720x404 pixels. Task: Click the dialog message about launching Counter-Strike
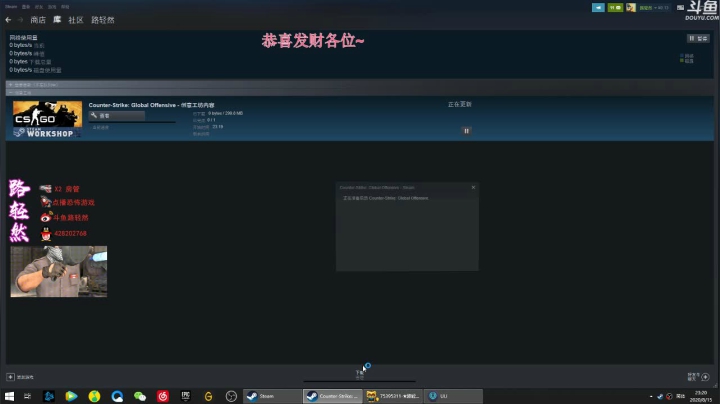click(x=386, y=198)
